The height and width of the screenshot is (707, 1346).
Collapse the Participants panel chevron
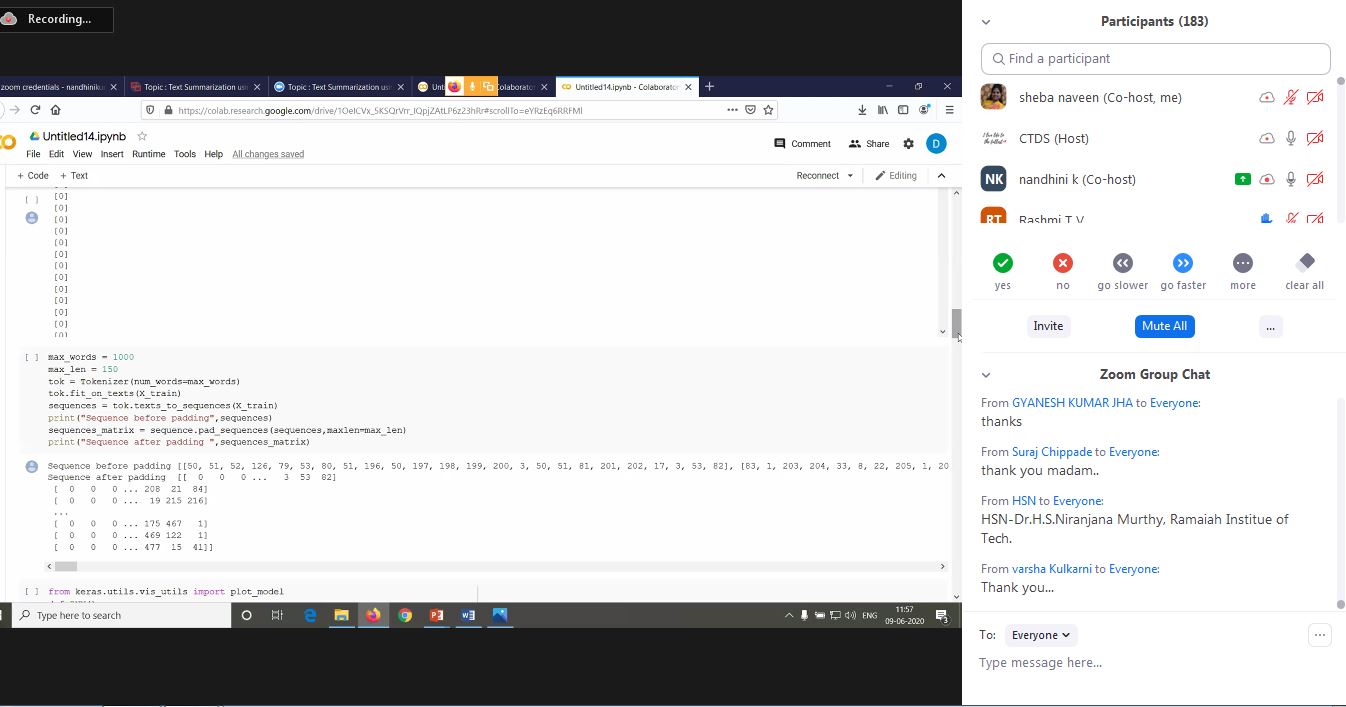click(x=986, y=21)
